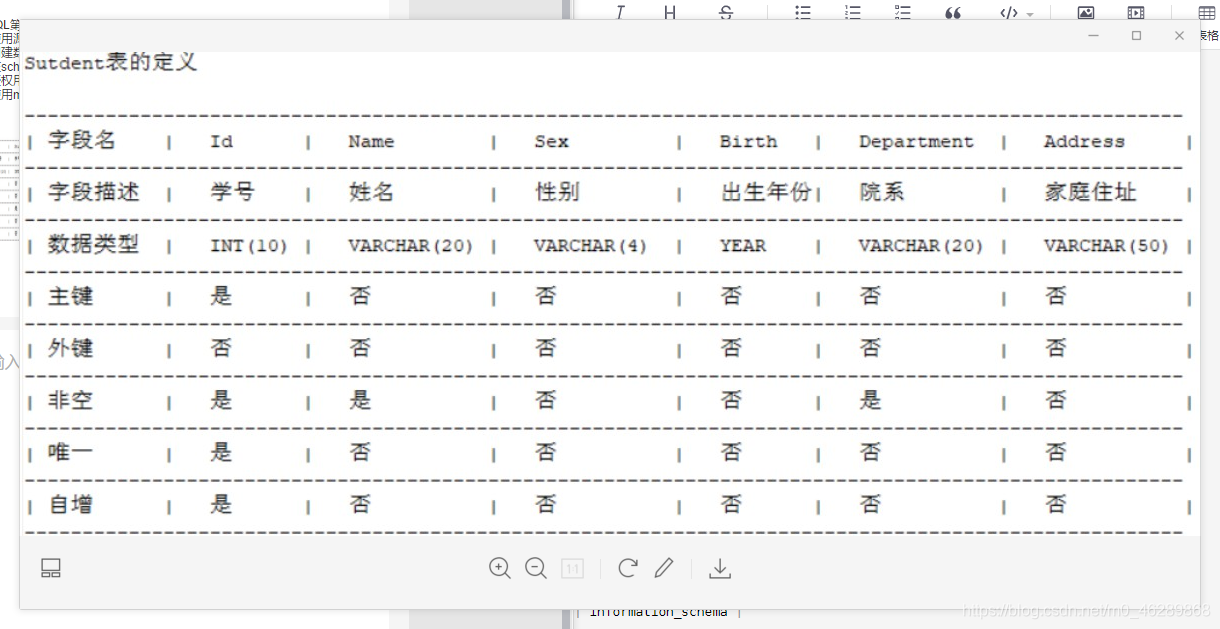
Task: Apply italic formatting in editor toolbar
Action: (x=620, y=12)
